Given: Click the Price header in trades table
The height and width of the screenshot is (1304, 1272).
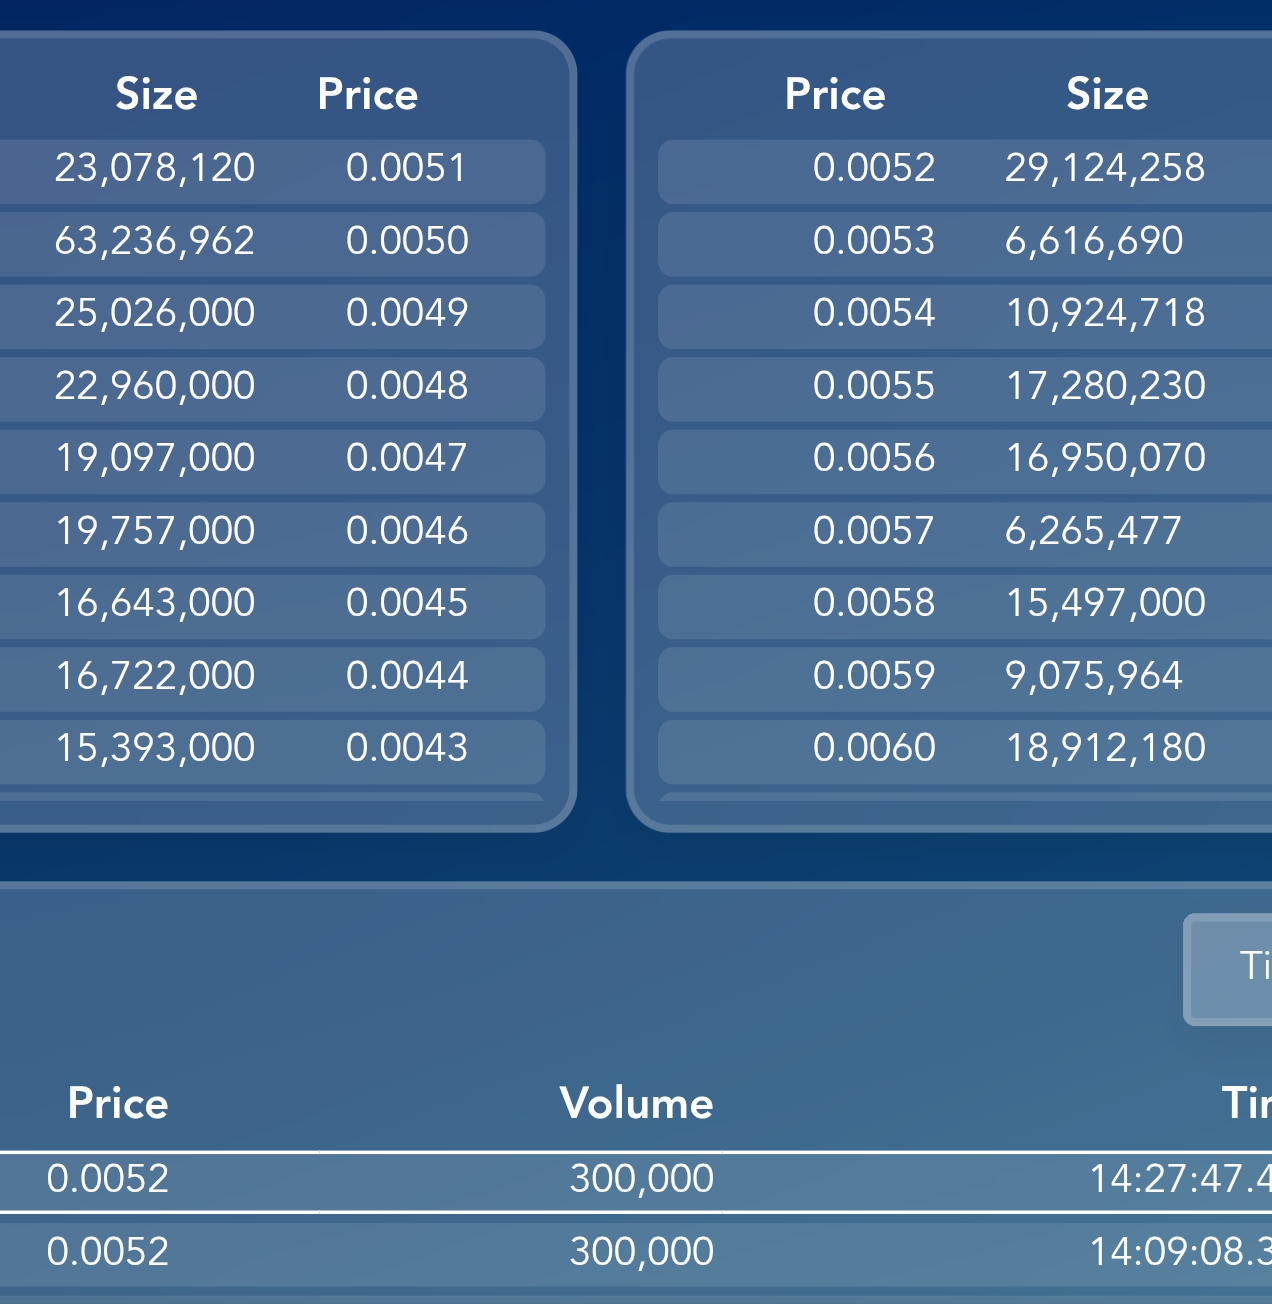Looking at the screenshot, I should pyautogui.click(x=118, y=1103).
